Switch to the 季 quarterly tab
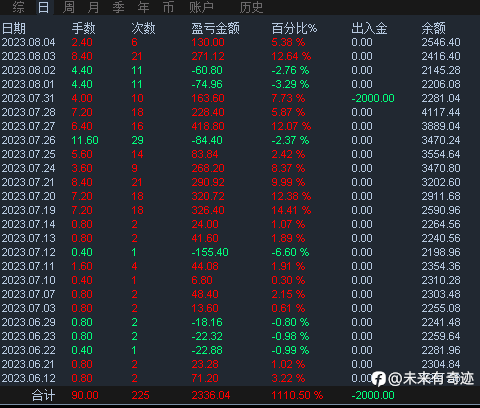This screenshot has height=408, width=480. pos(118,7)
